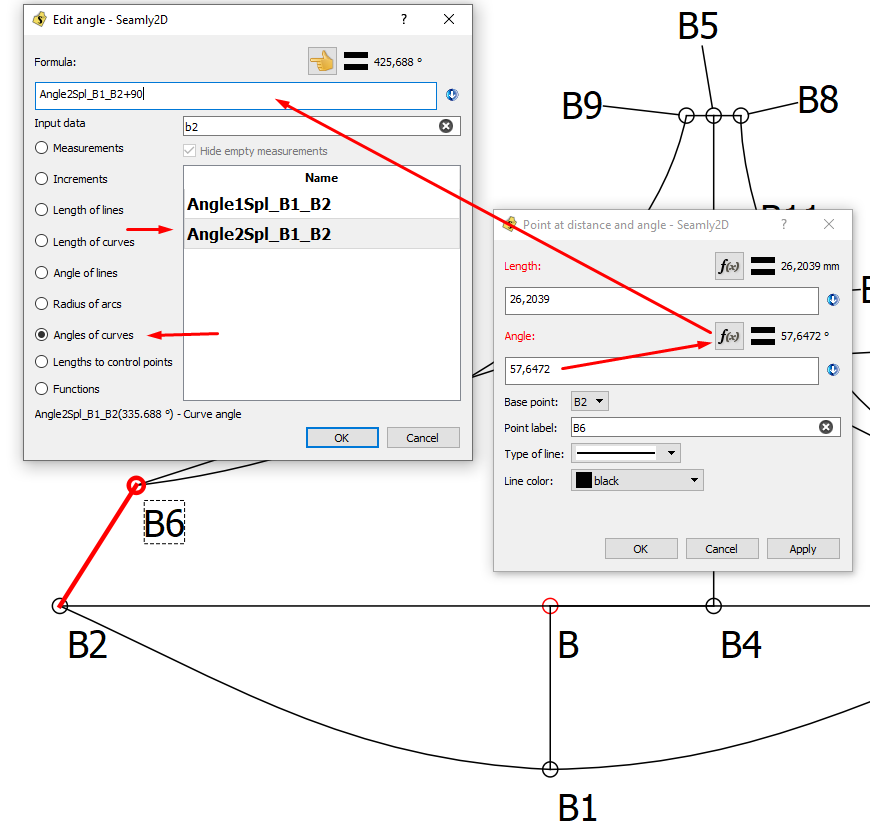The image size is (870, 827).
Task: Select the Functions radio option
Action: (x=42, y=389)
